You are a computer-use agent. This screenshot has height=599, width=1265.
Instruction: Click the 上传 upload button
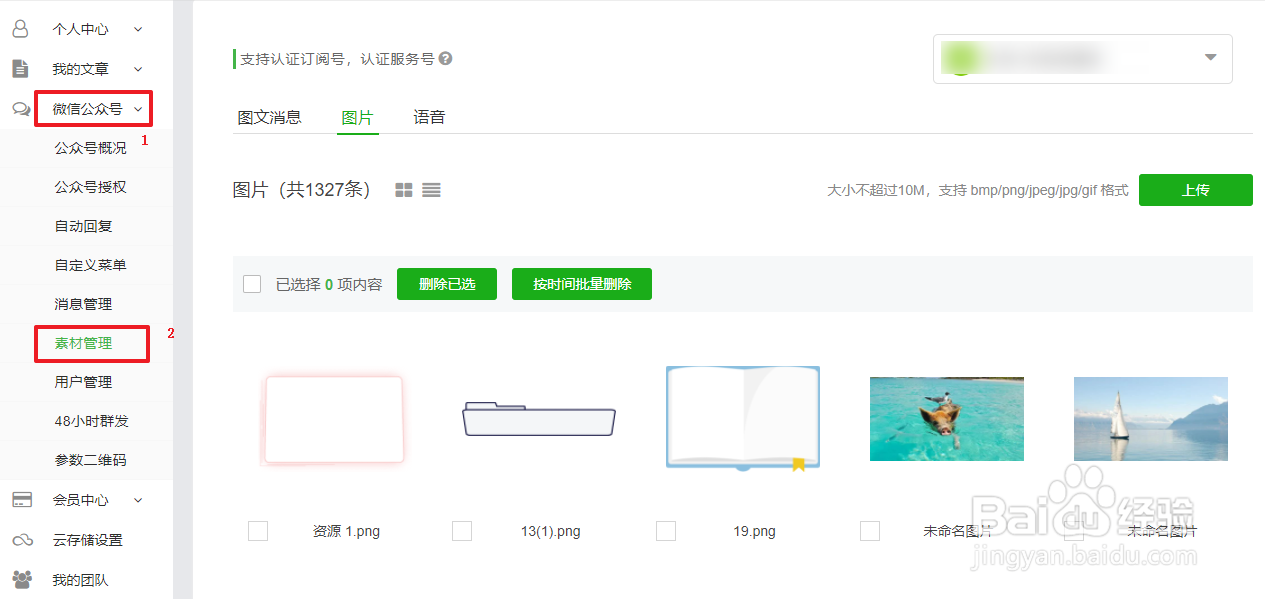tap(1196, 189)
